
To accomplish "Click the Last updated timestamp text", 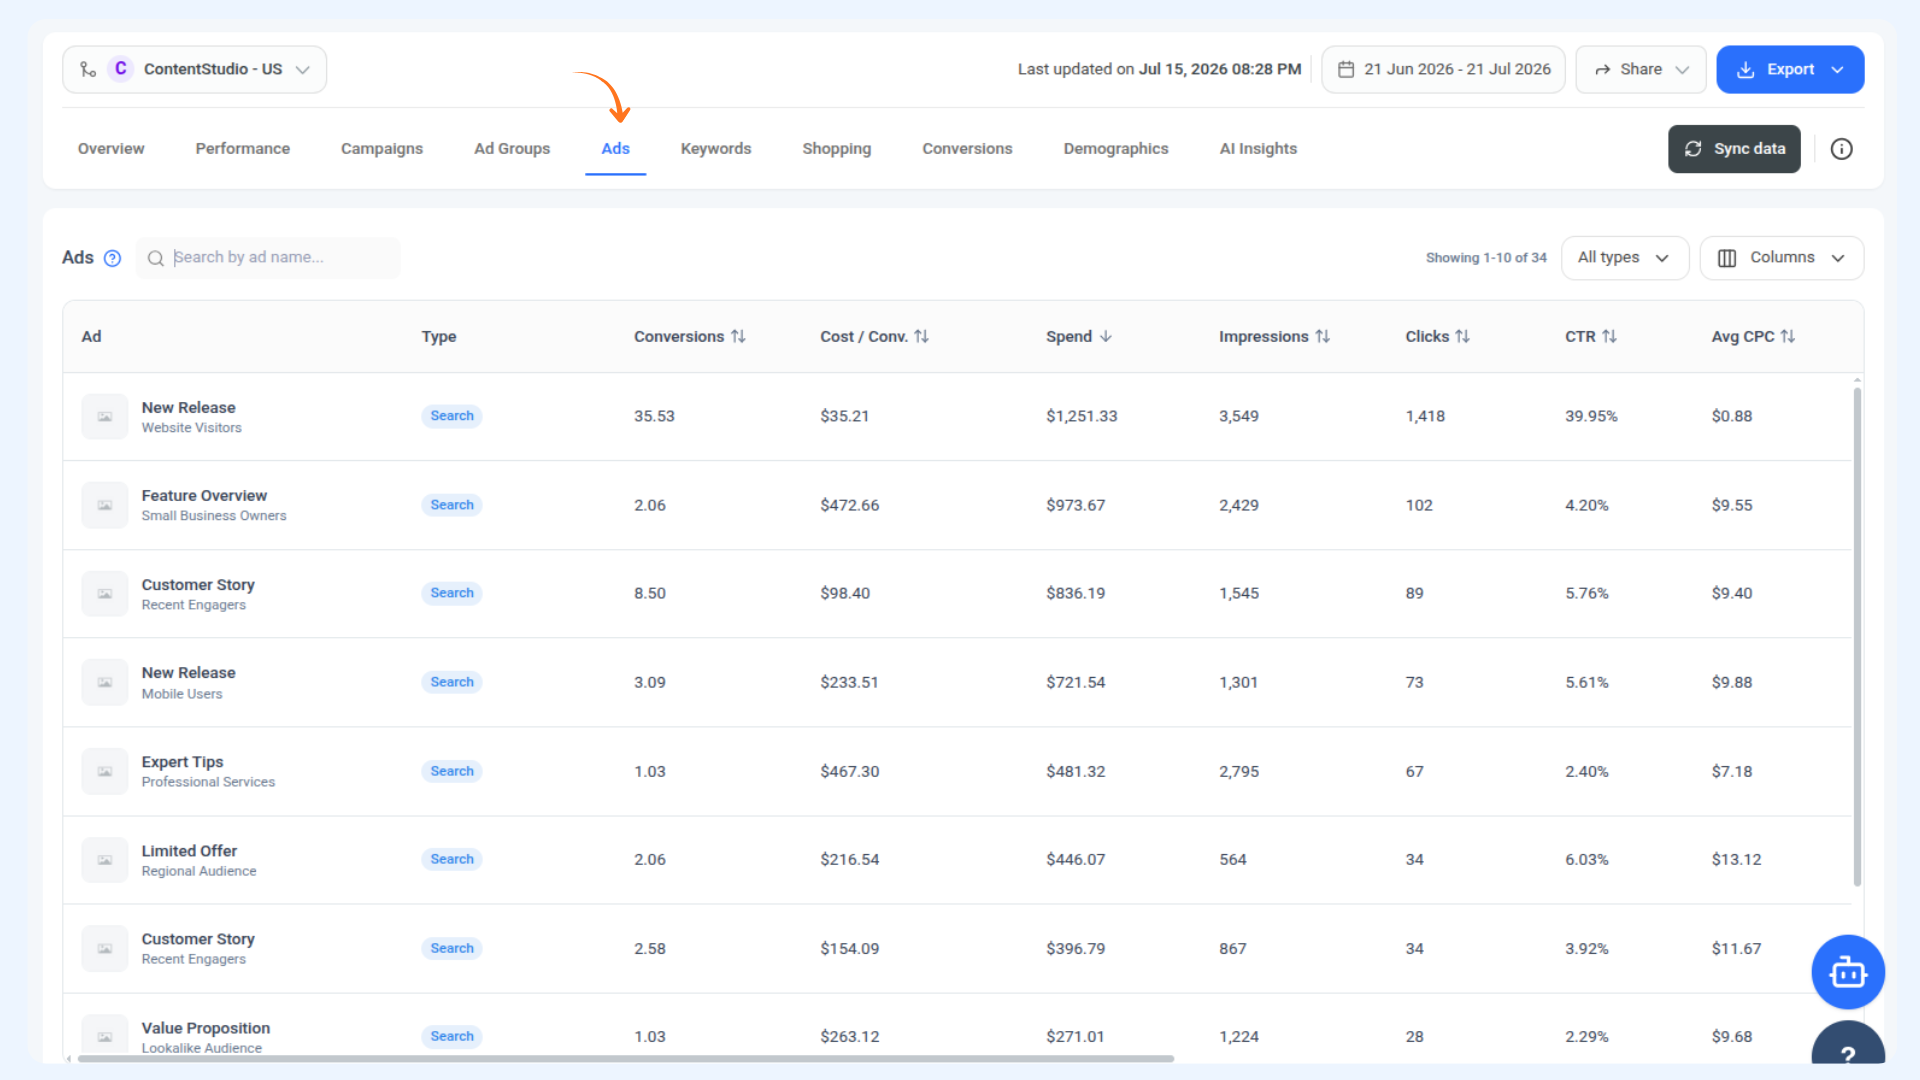I will pyautogui.click(x=1159, y=69).
